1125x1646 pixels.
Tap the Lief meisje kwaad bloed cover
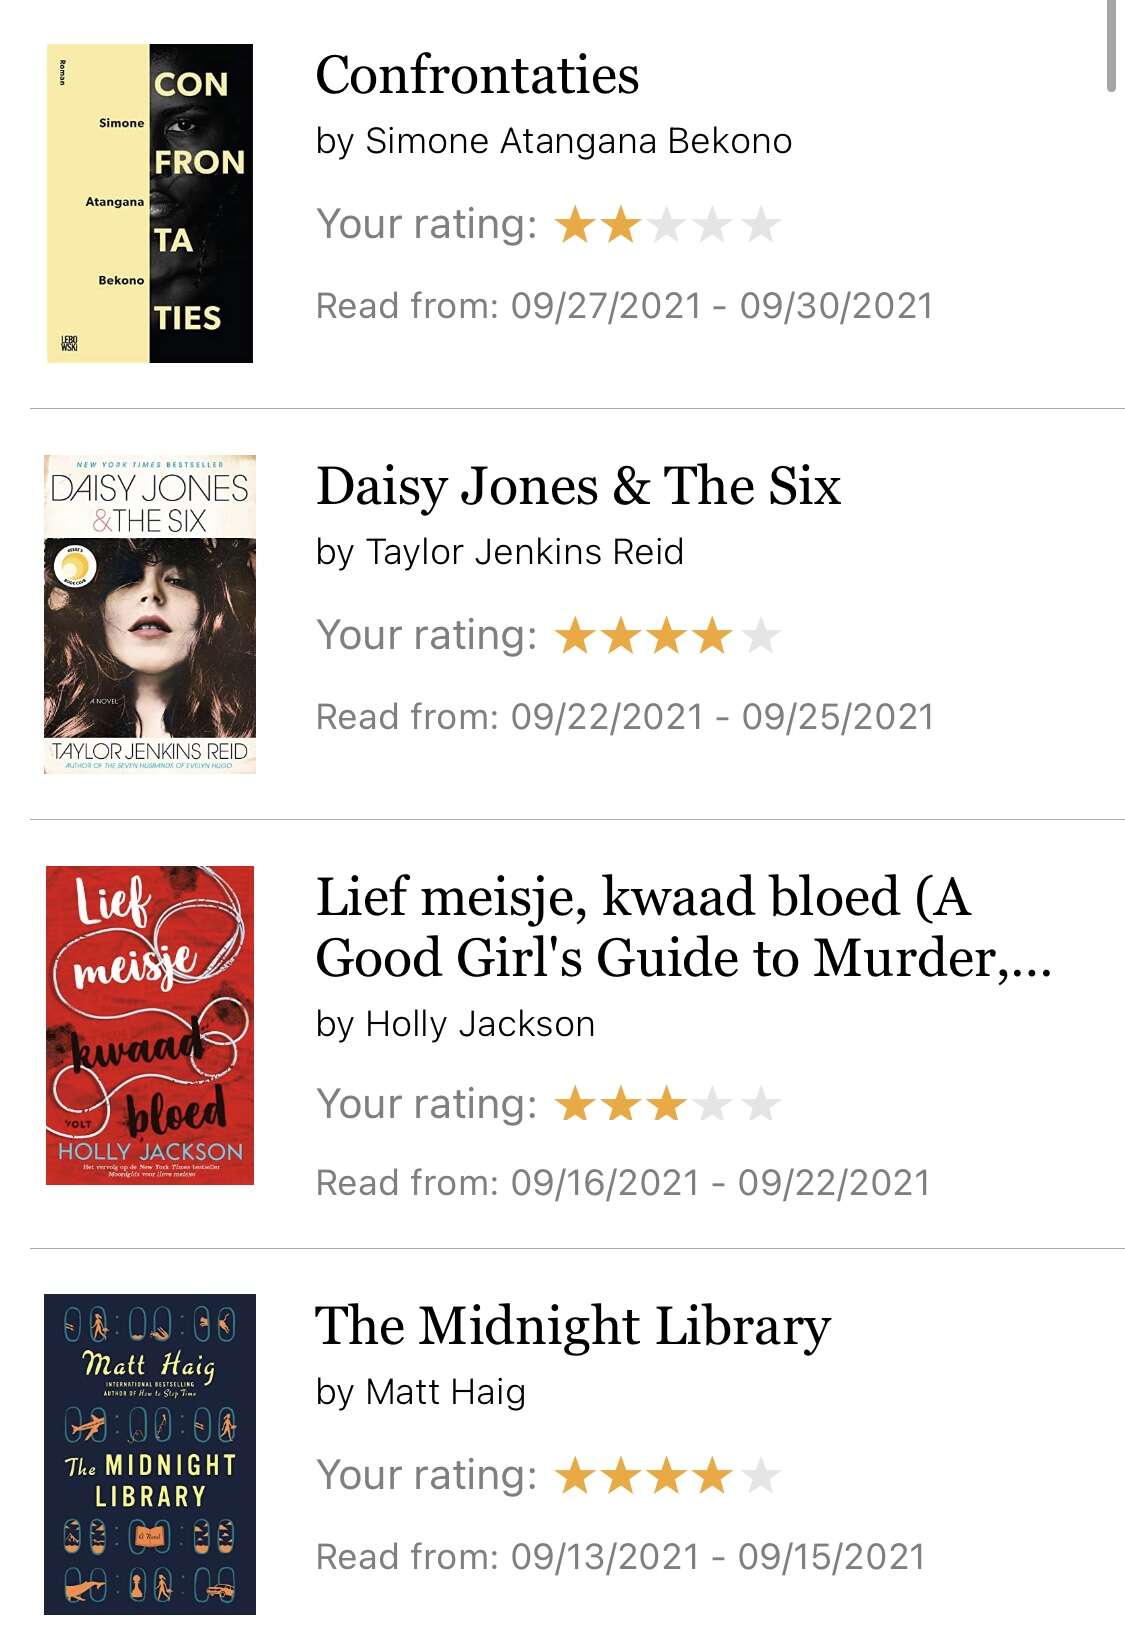(150, 1025)
